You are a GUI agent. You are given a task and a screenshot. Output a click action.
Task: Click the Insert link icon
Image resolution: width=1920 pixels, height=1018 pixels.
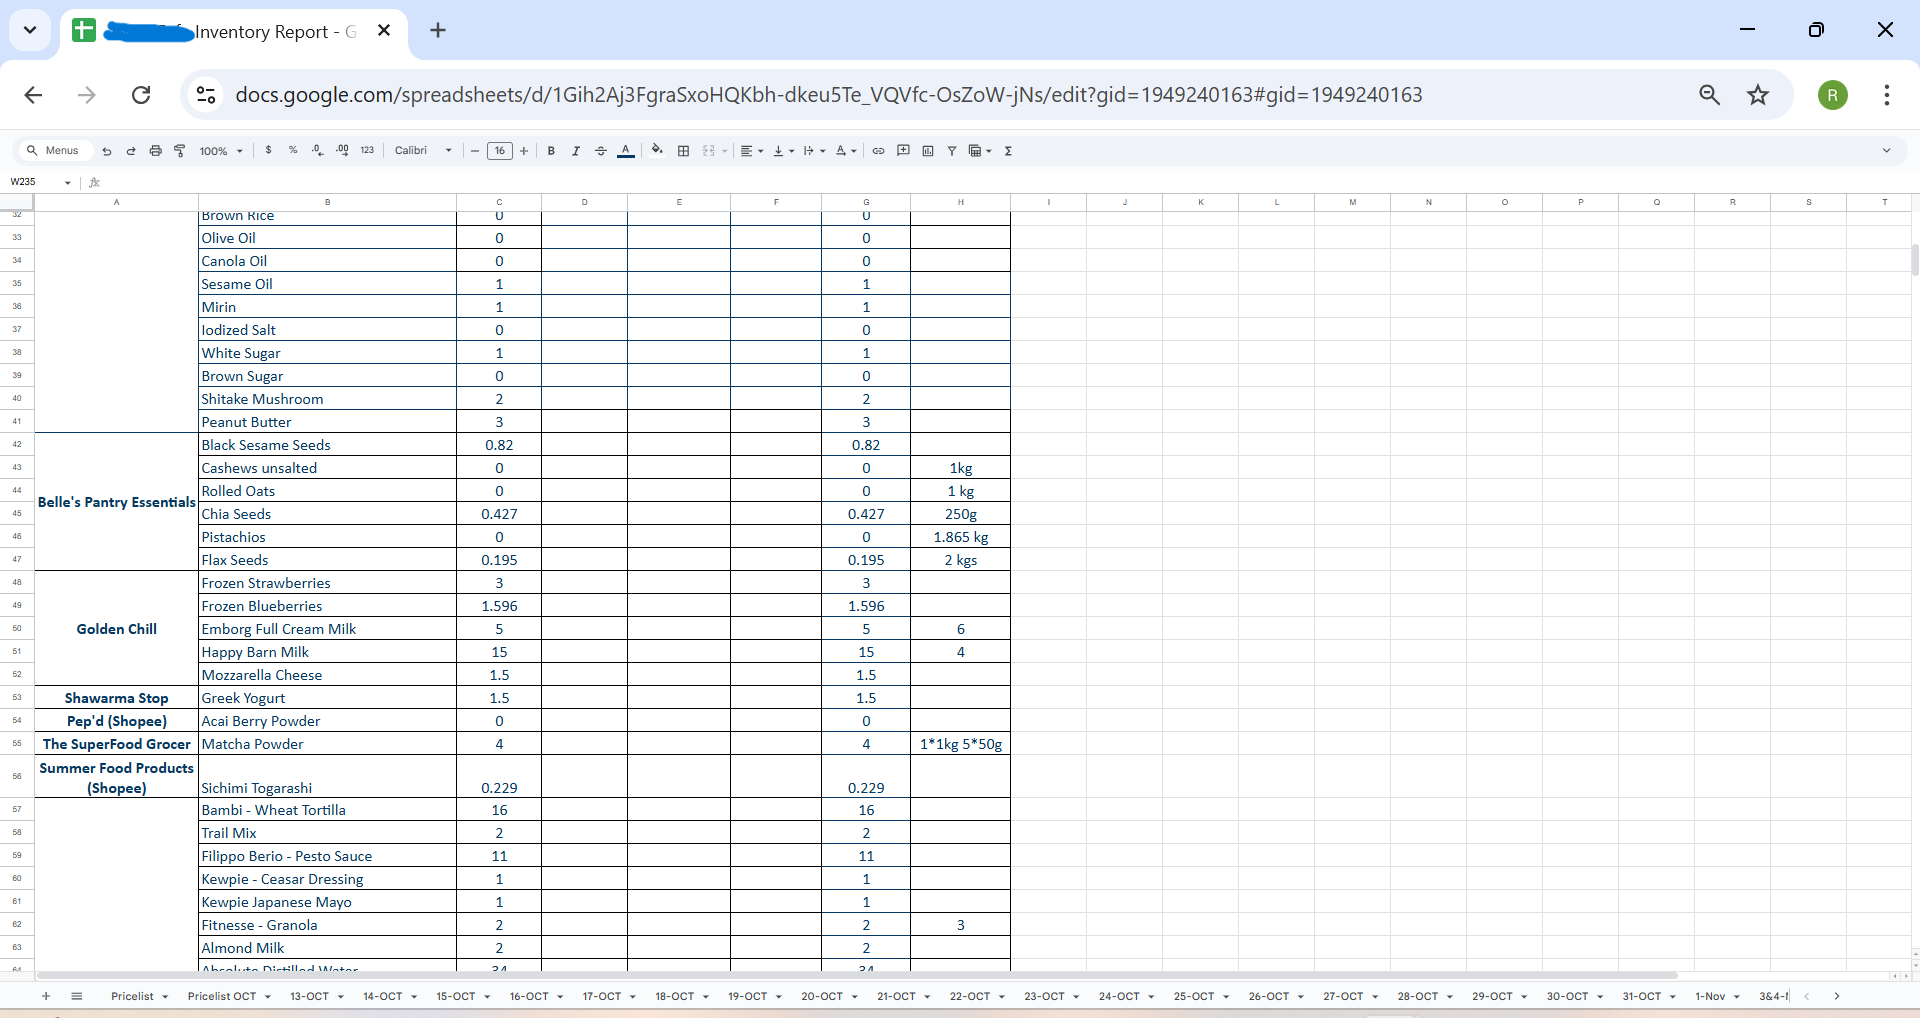click(x=878, y=151)
